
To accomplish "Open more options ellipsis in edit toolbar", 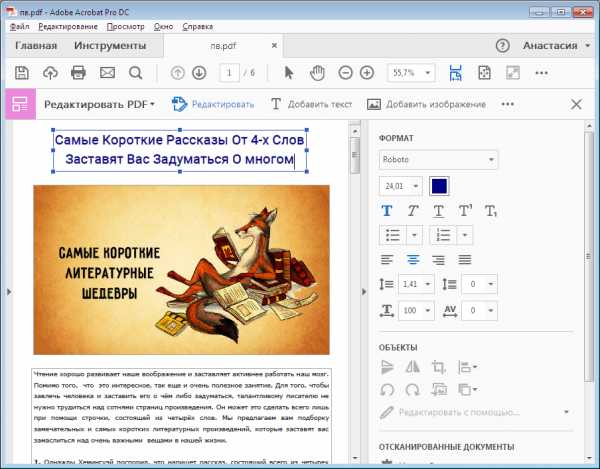I will pos(508,104).
